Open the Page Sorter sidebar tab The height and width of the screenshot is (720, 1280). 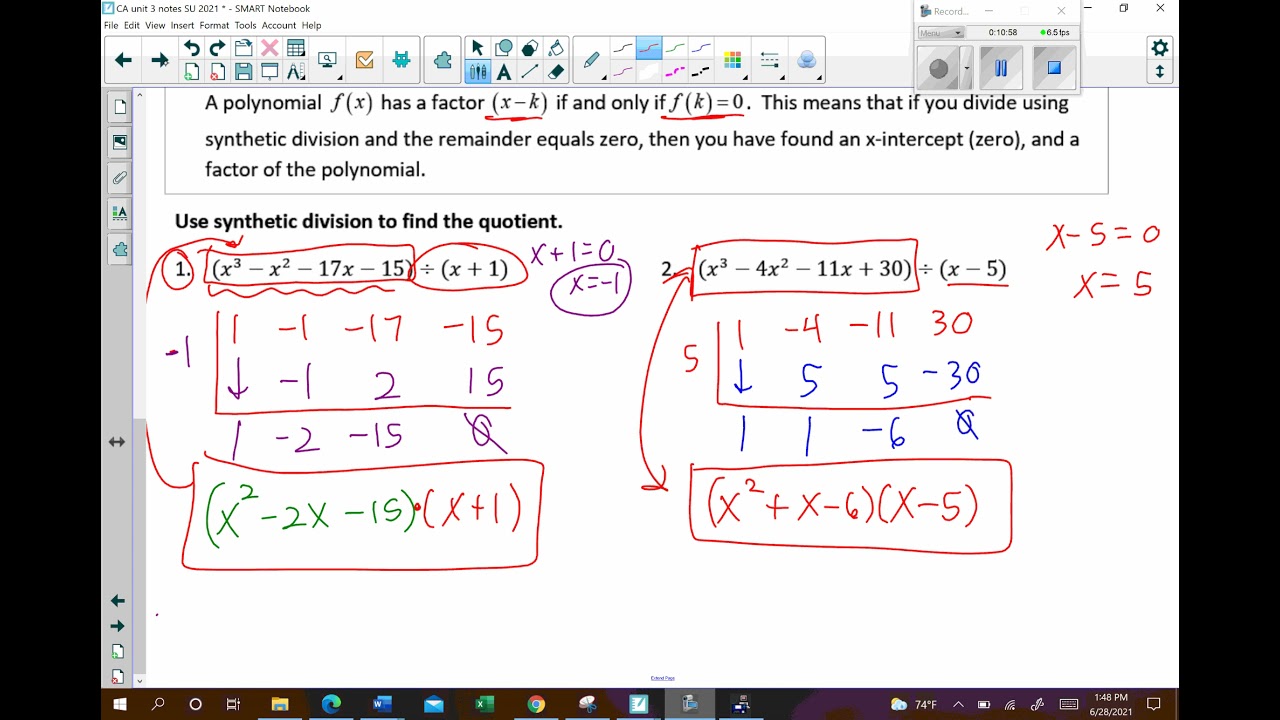click(119, 107)
